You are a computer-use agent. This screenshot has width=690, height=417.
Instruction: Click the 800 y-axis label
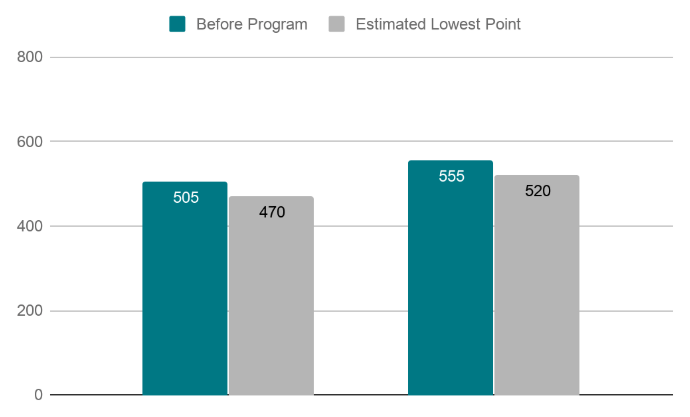[x=30, y=57]
